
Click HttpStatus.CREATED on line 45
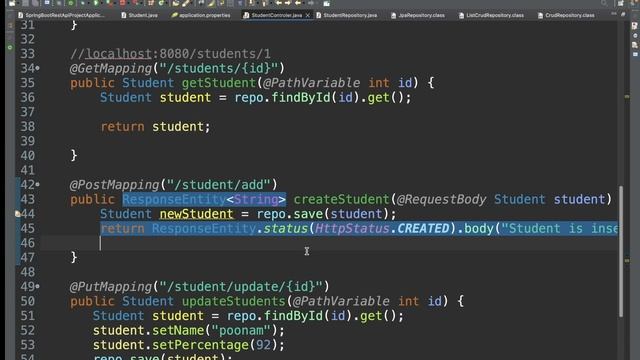(x=382, y=229)
